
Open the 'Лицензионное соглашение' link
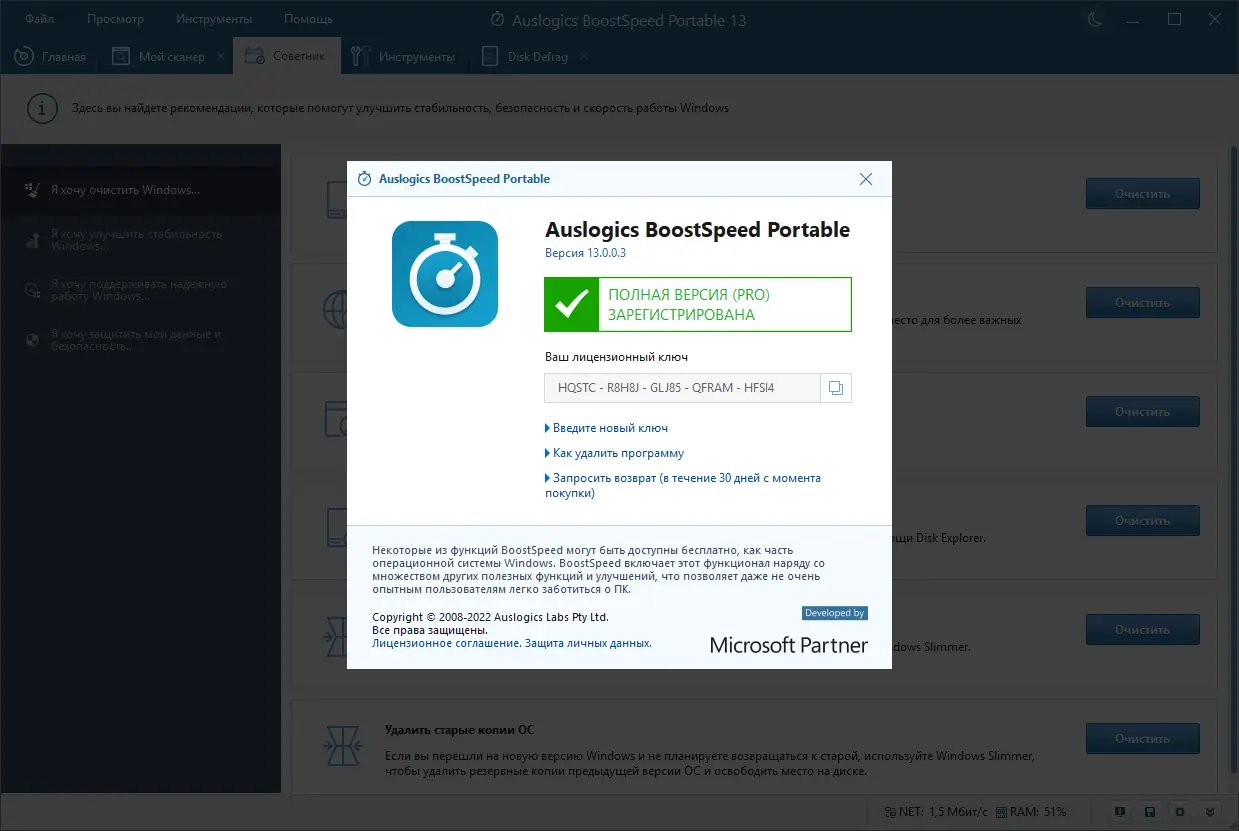445,643
